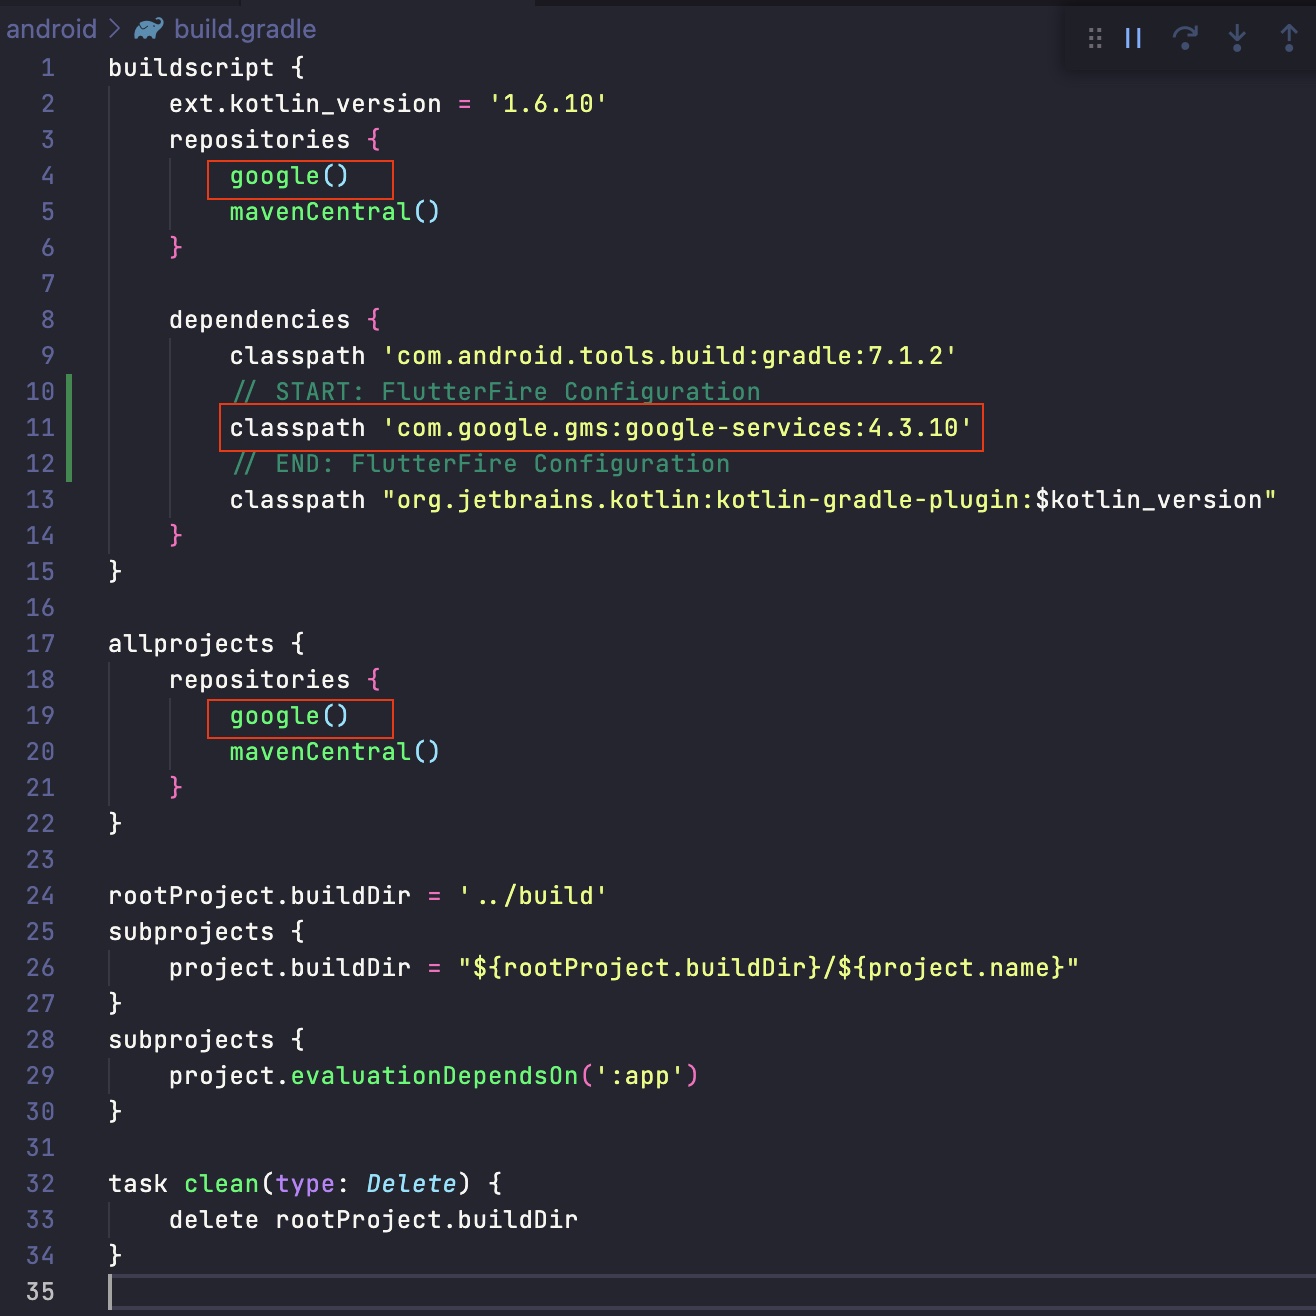The image size is (1316, 1316).
Task: Click the kotlin-gradle-plugin classpath string
Action: [x=830, y=500]
